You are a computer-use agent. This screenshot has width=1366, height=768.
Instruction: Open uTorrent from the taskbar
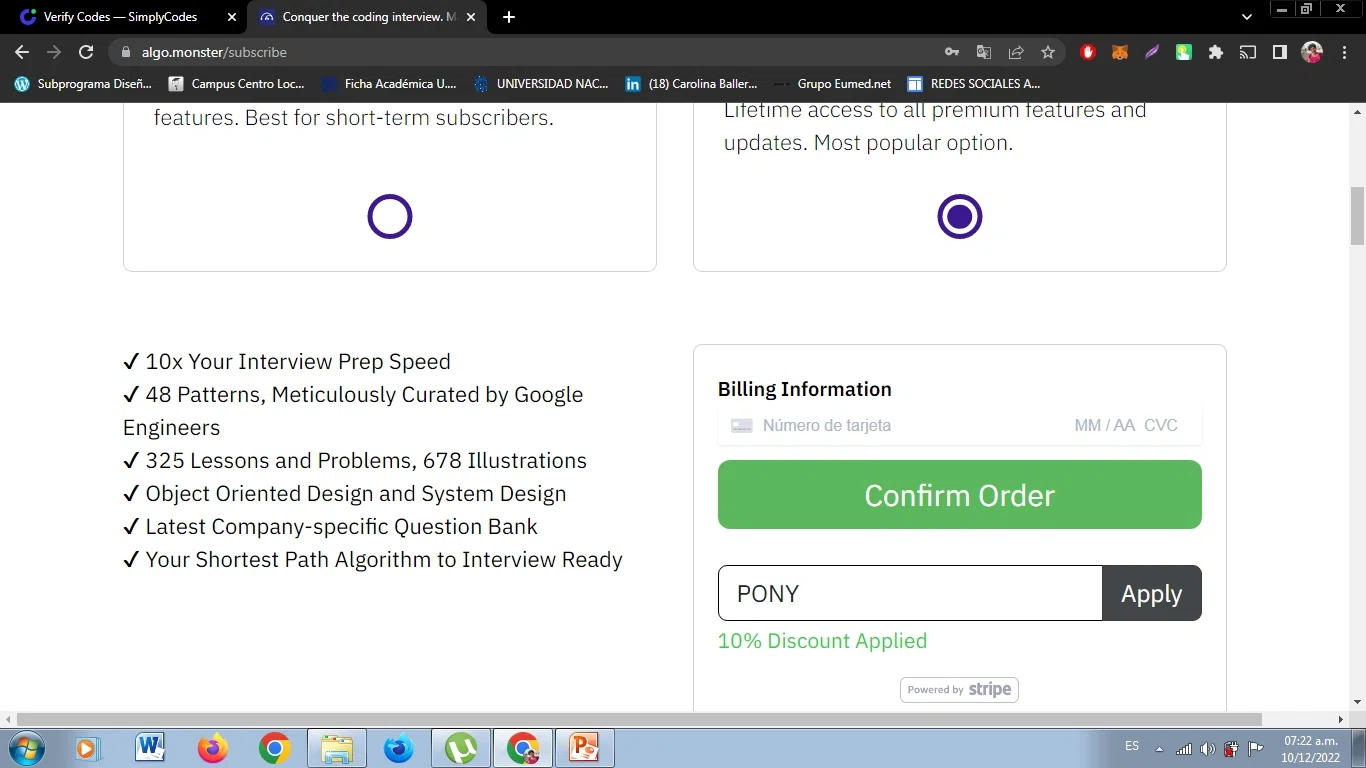click(460, 748)
